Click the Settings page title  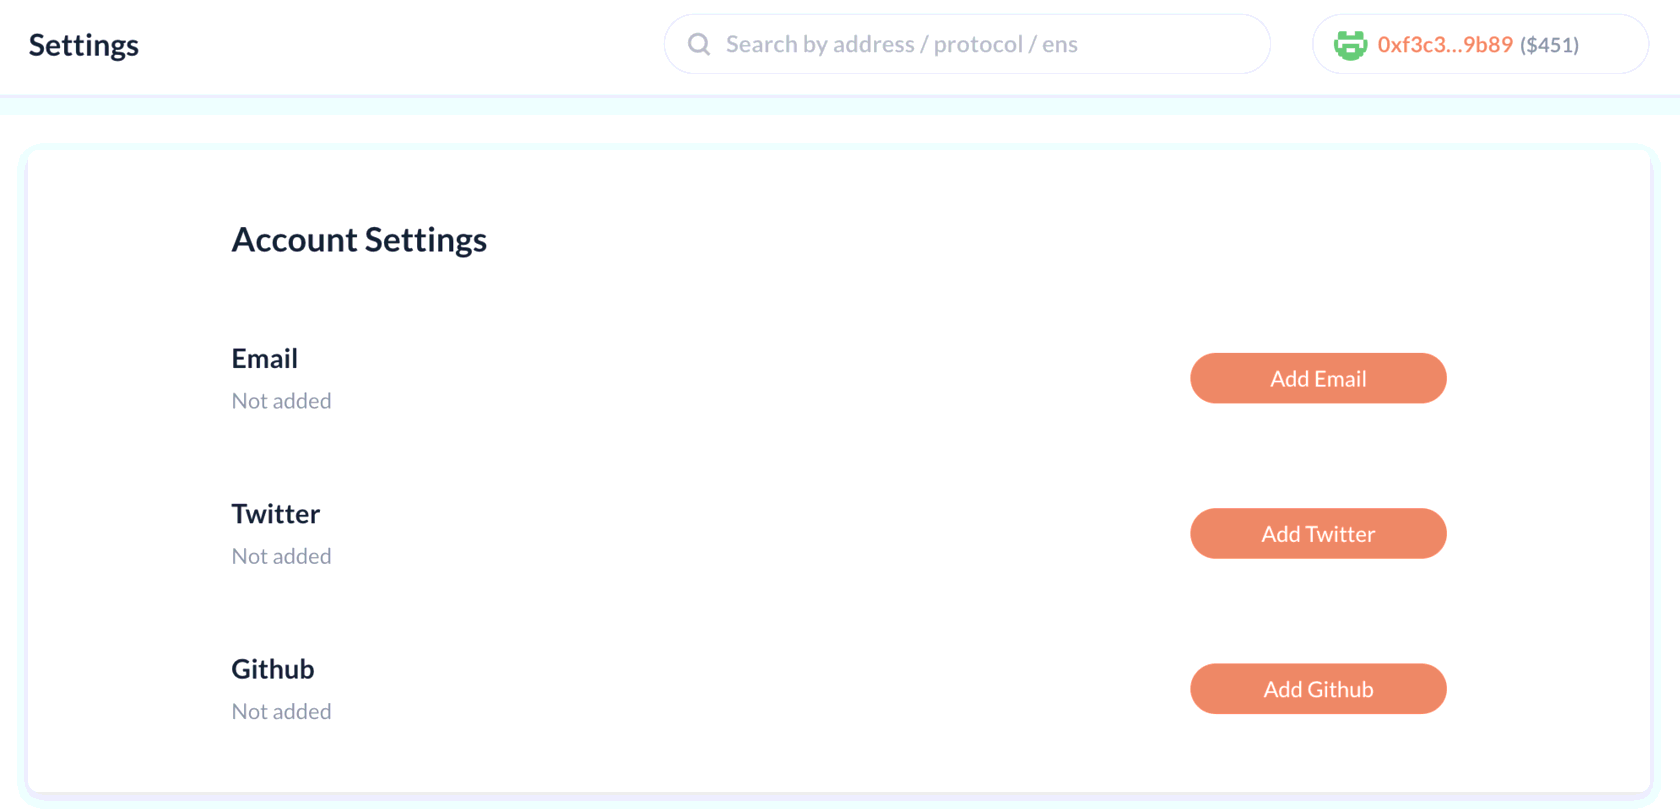click(84, 45)
